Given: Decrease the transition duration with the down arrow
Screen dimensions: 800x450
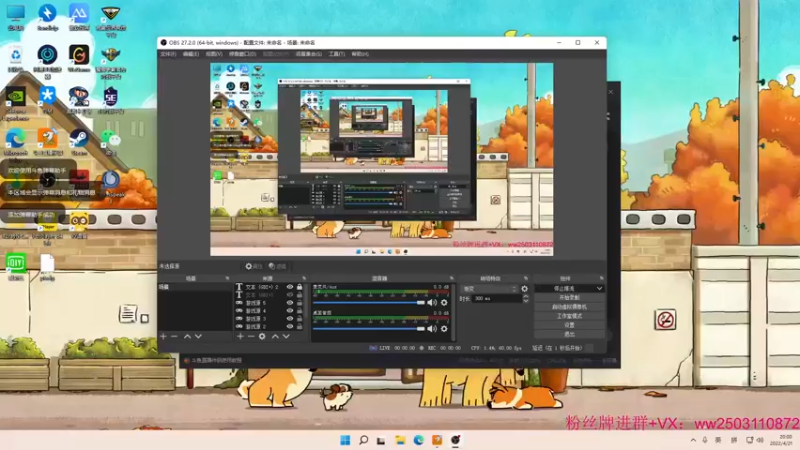Looking at the screenshot, I should 526,301.
